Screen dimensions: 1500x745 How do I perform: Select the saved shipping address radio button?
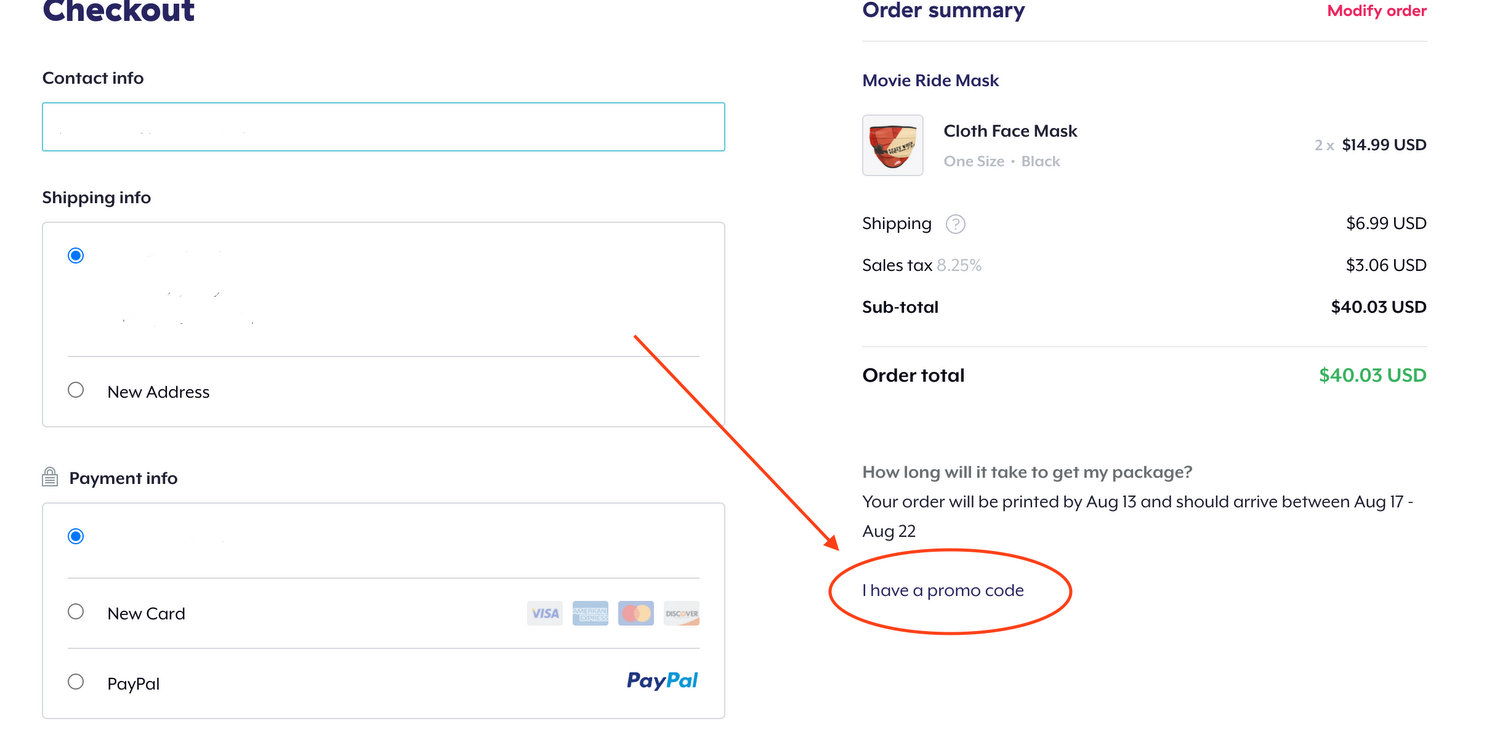pyautogui.click(x=76, y=255)
